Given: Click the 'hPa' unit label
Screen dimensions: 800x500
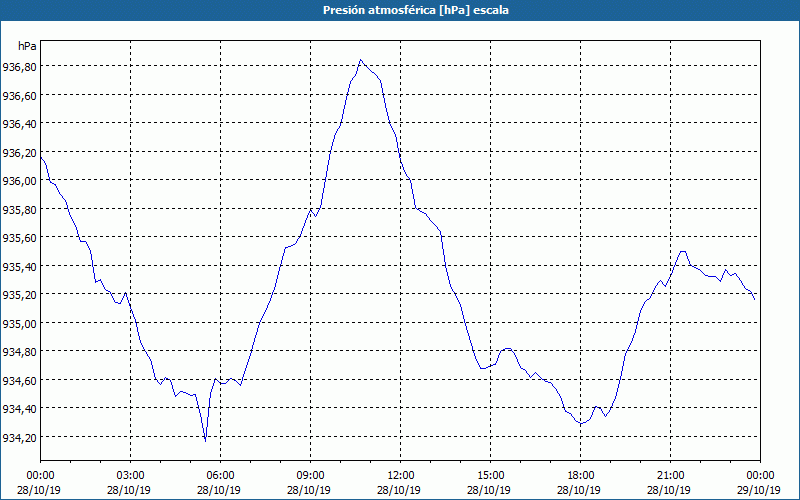Looking at the screenshot, I should (x=27, y=46).
